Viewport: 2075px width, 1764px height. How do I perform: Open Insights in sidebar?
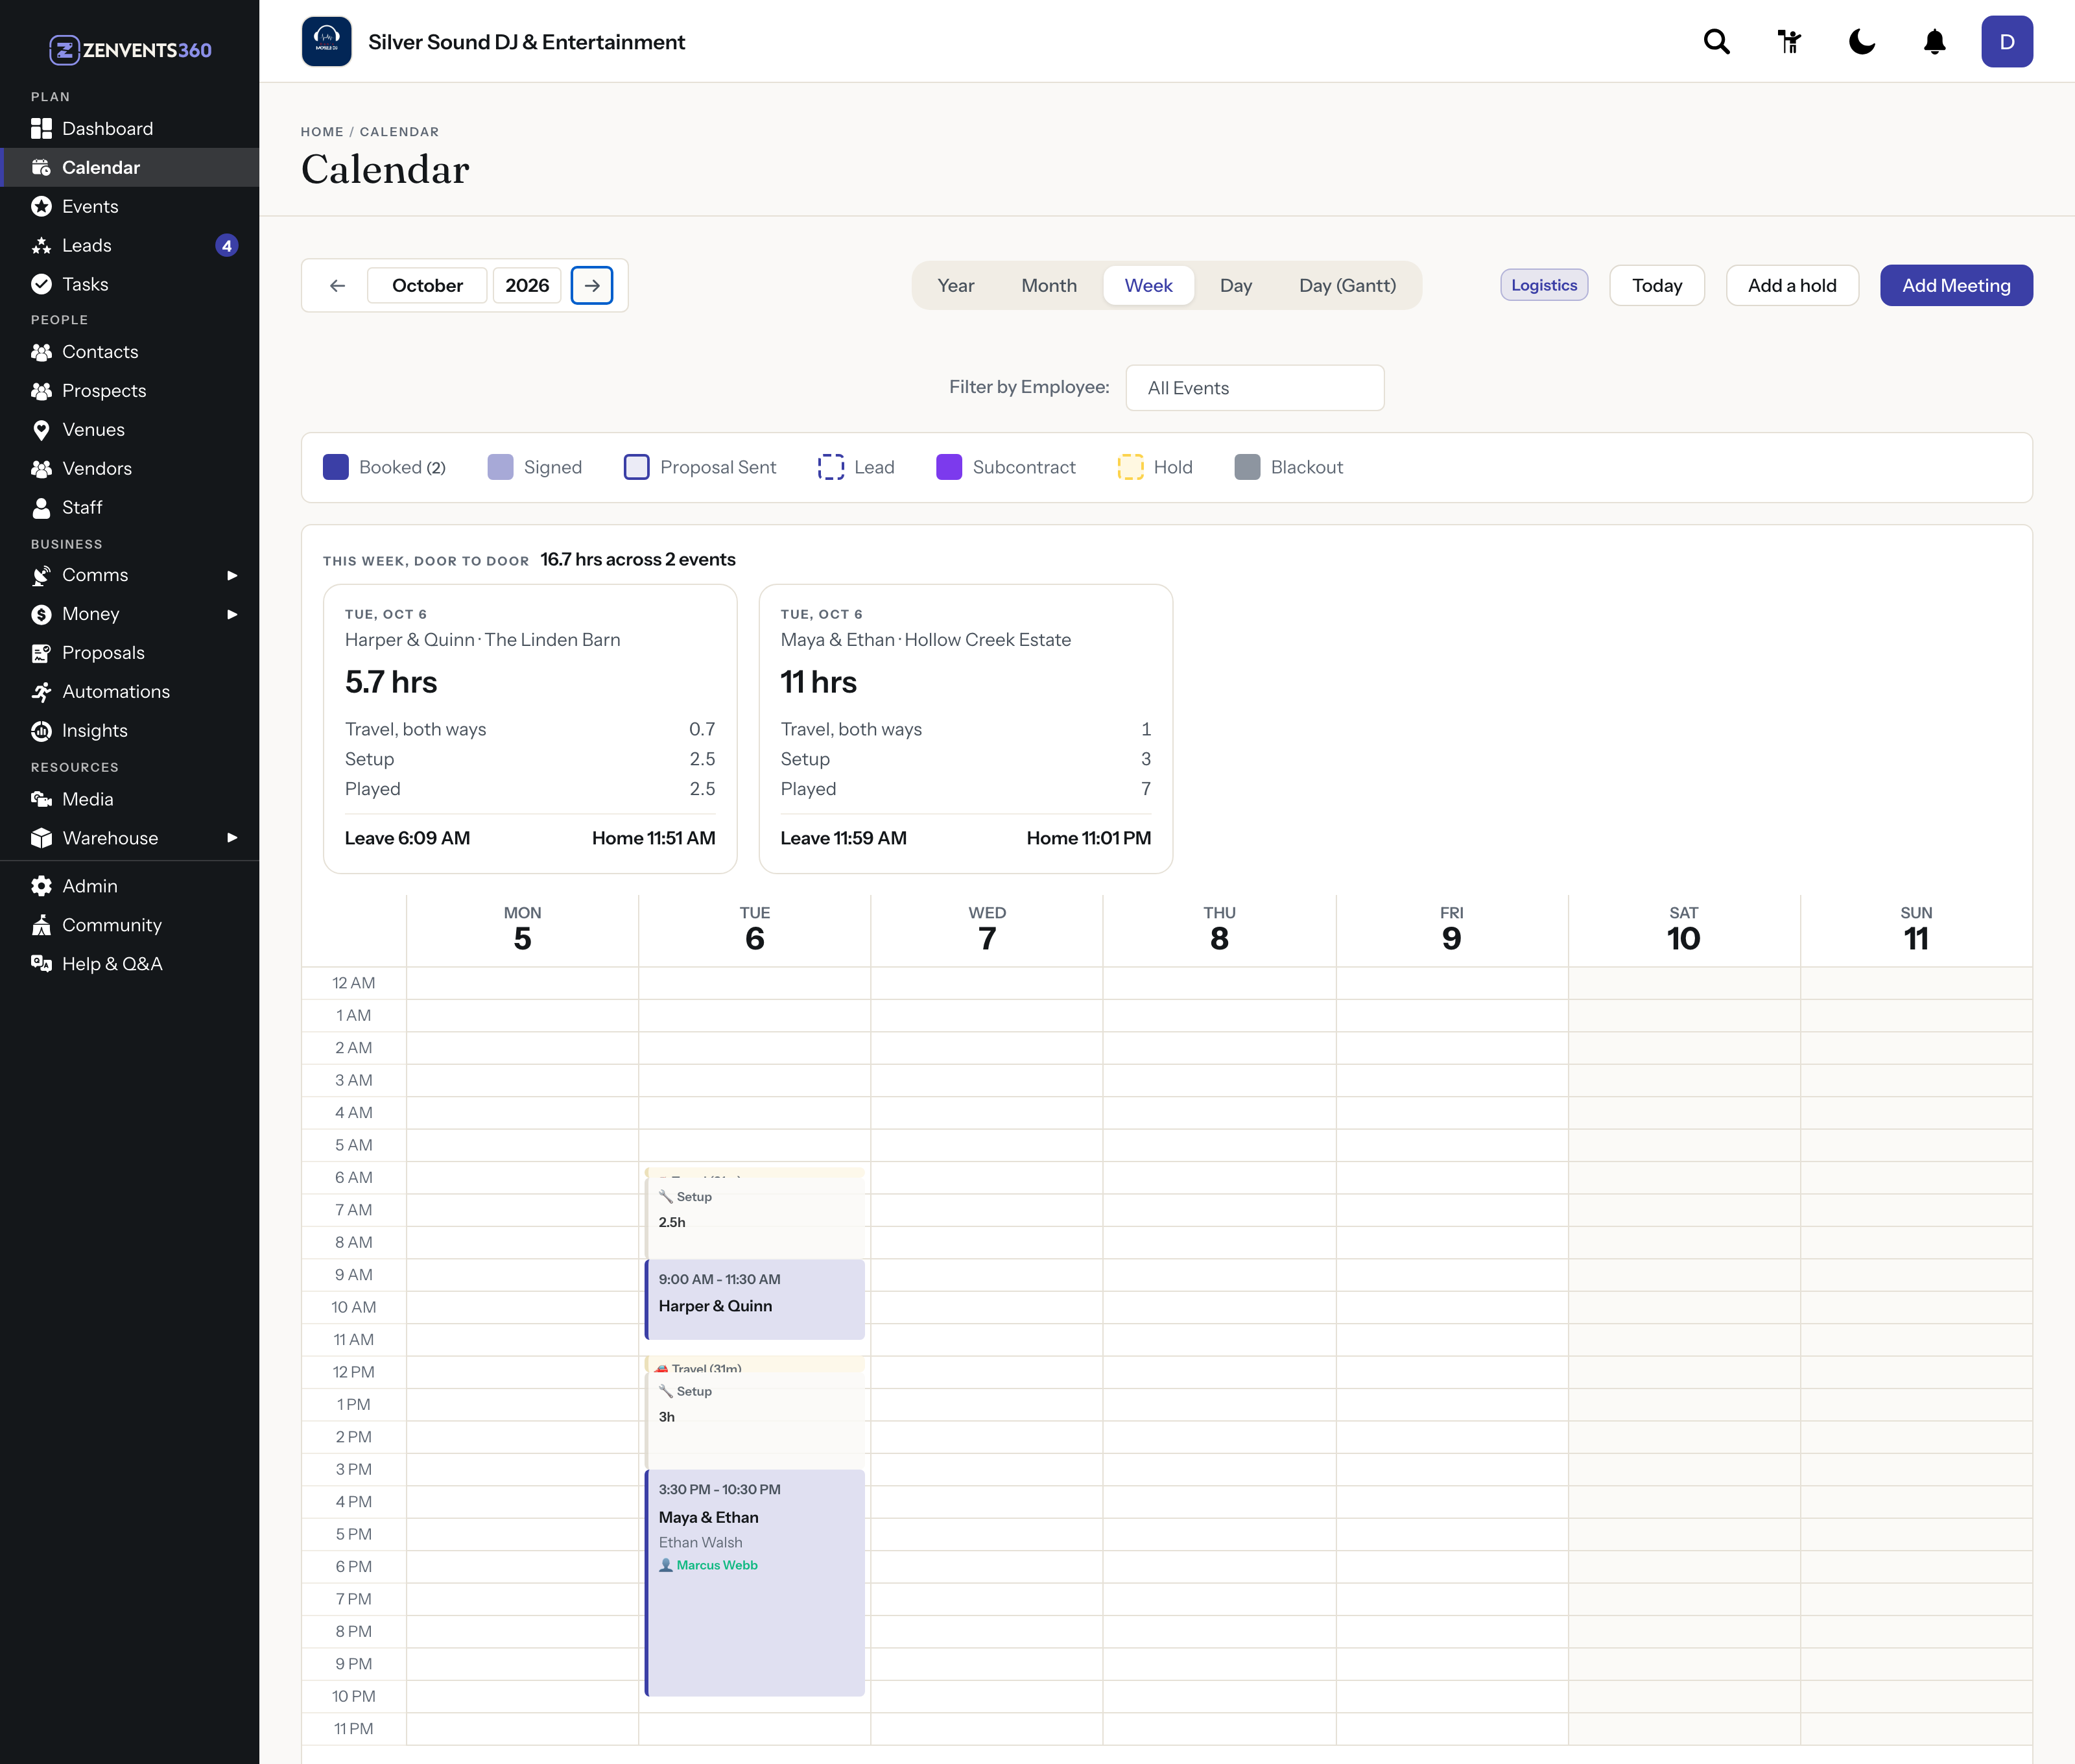(129, 730)
